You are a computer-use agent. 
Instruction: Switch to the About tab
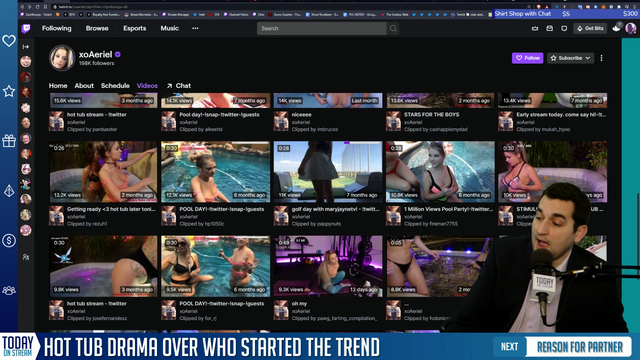coord(84,86)
